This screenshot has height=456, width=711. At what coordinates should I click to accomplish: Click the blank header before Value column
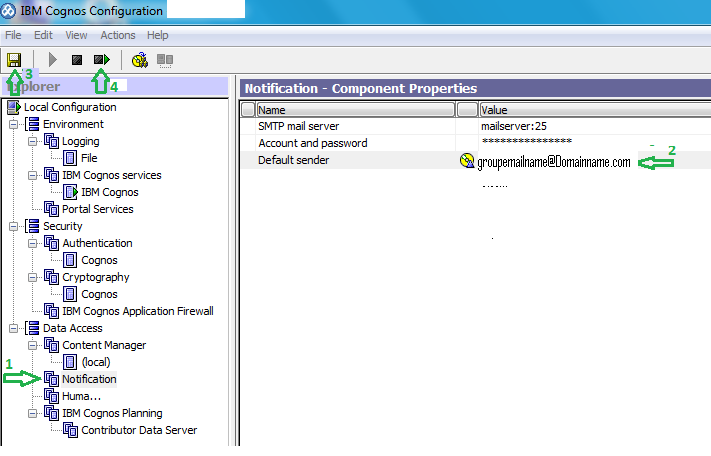(467, 110)
